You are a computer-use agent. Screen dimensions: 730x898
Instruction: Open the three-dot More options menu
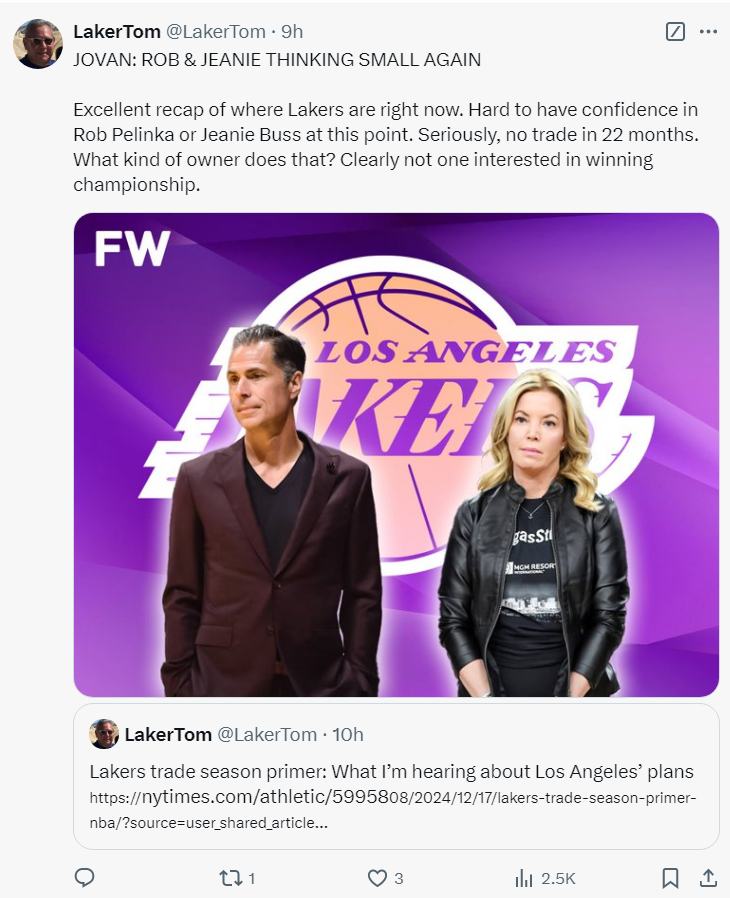[708, 32]
